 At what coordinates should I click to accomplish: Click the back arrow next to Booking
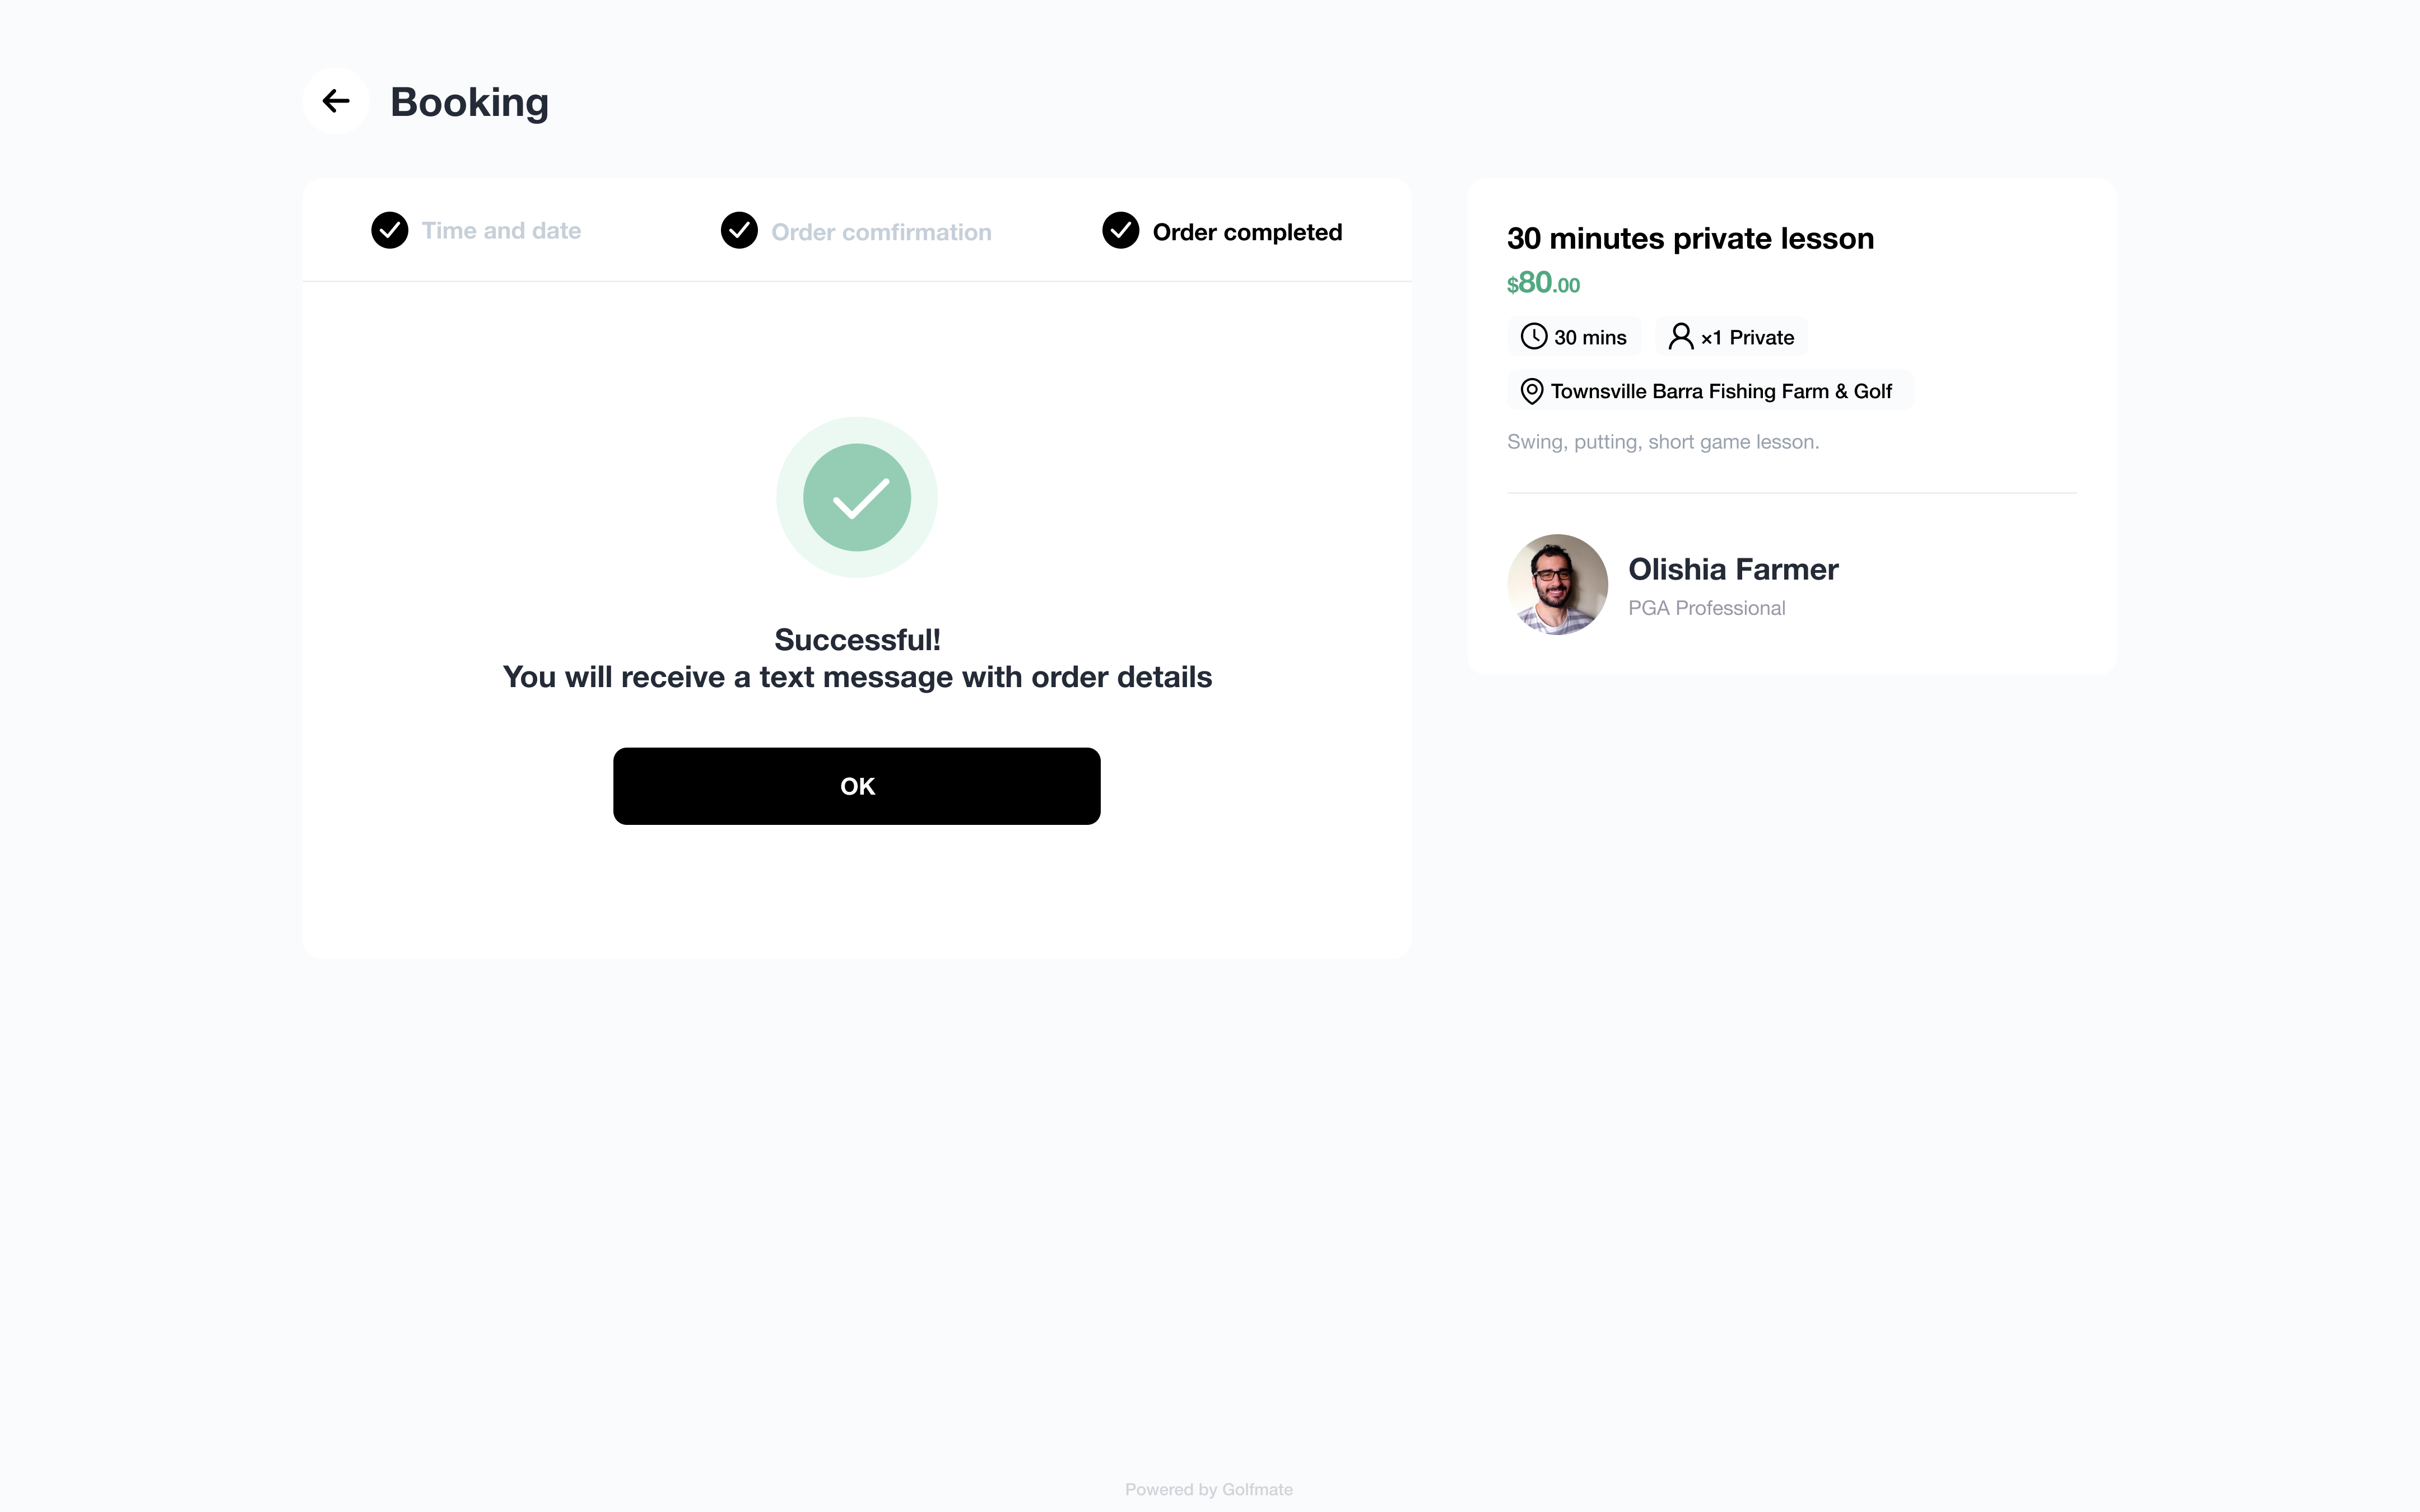pyautogui.click(x=336, y=101)
